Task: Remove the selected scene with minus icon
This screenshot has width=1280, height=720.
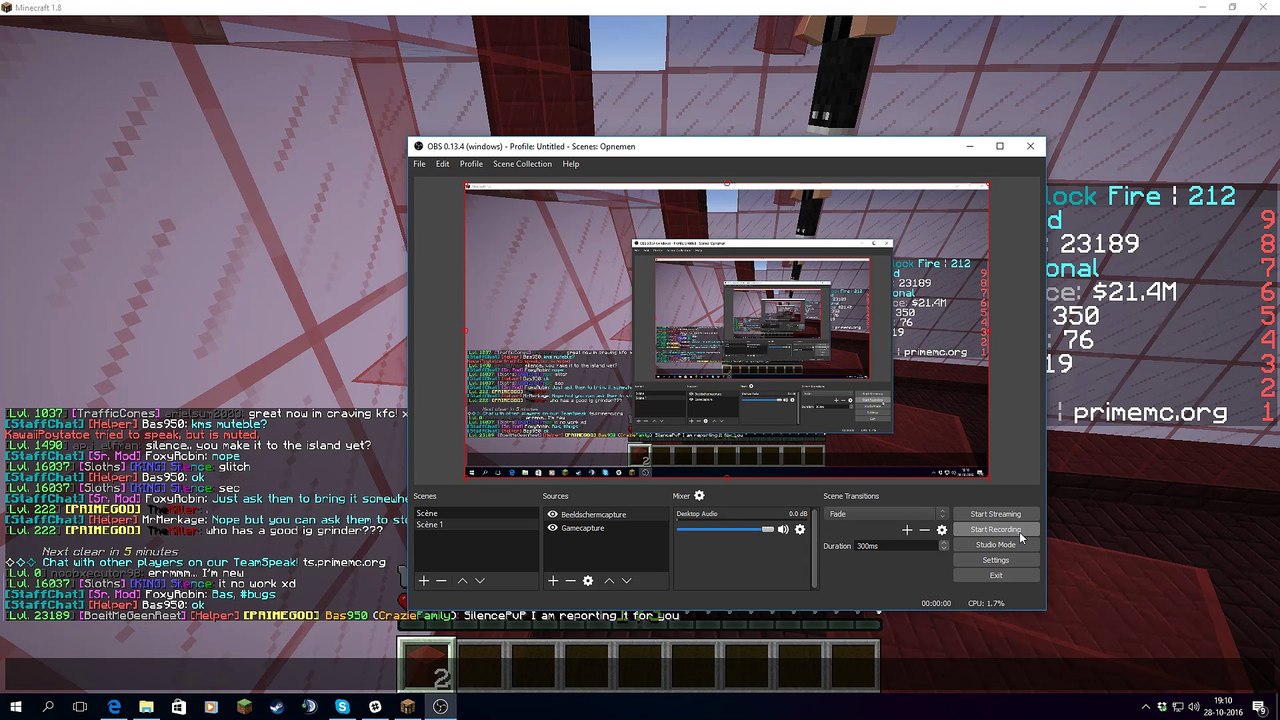Action: (441, 581)
